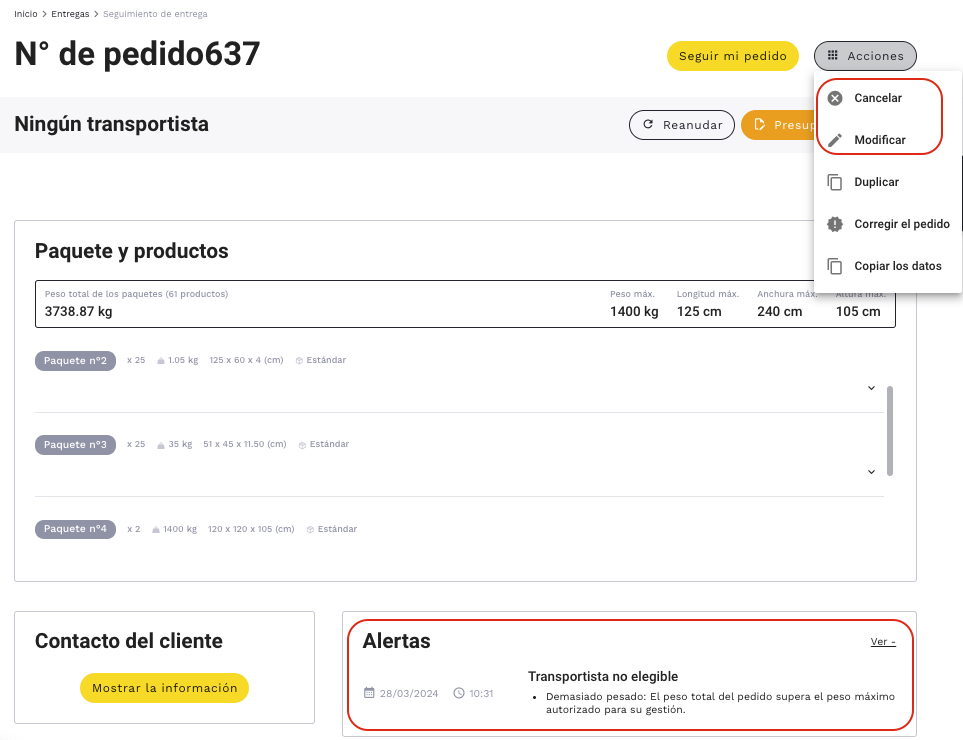This screenshot has height=740, width=963.
Task: Open the Acciones dropdown menu
Action: [865, 56]
